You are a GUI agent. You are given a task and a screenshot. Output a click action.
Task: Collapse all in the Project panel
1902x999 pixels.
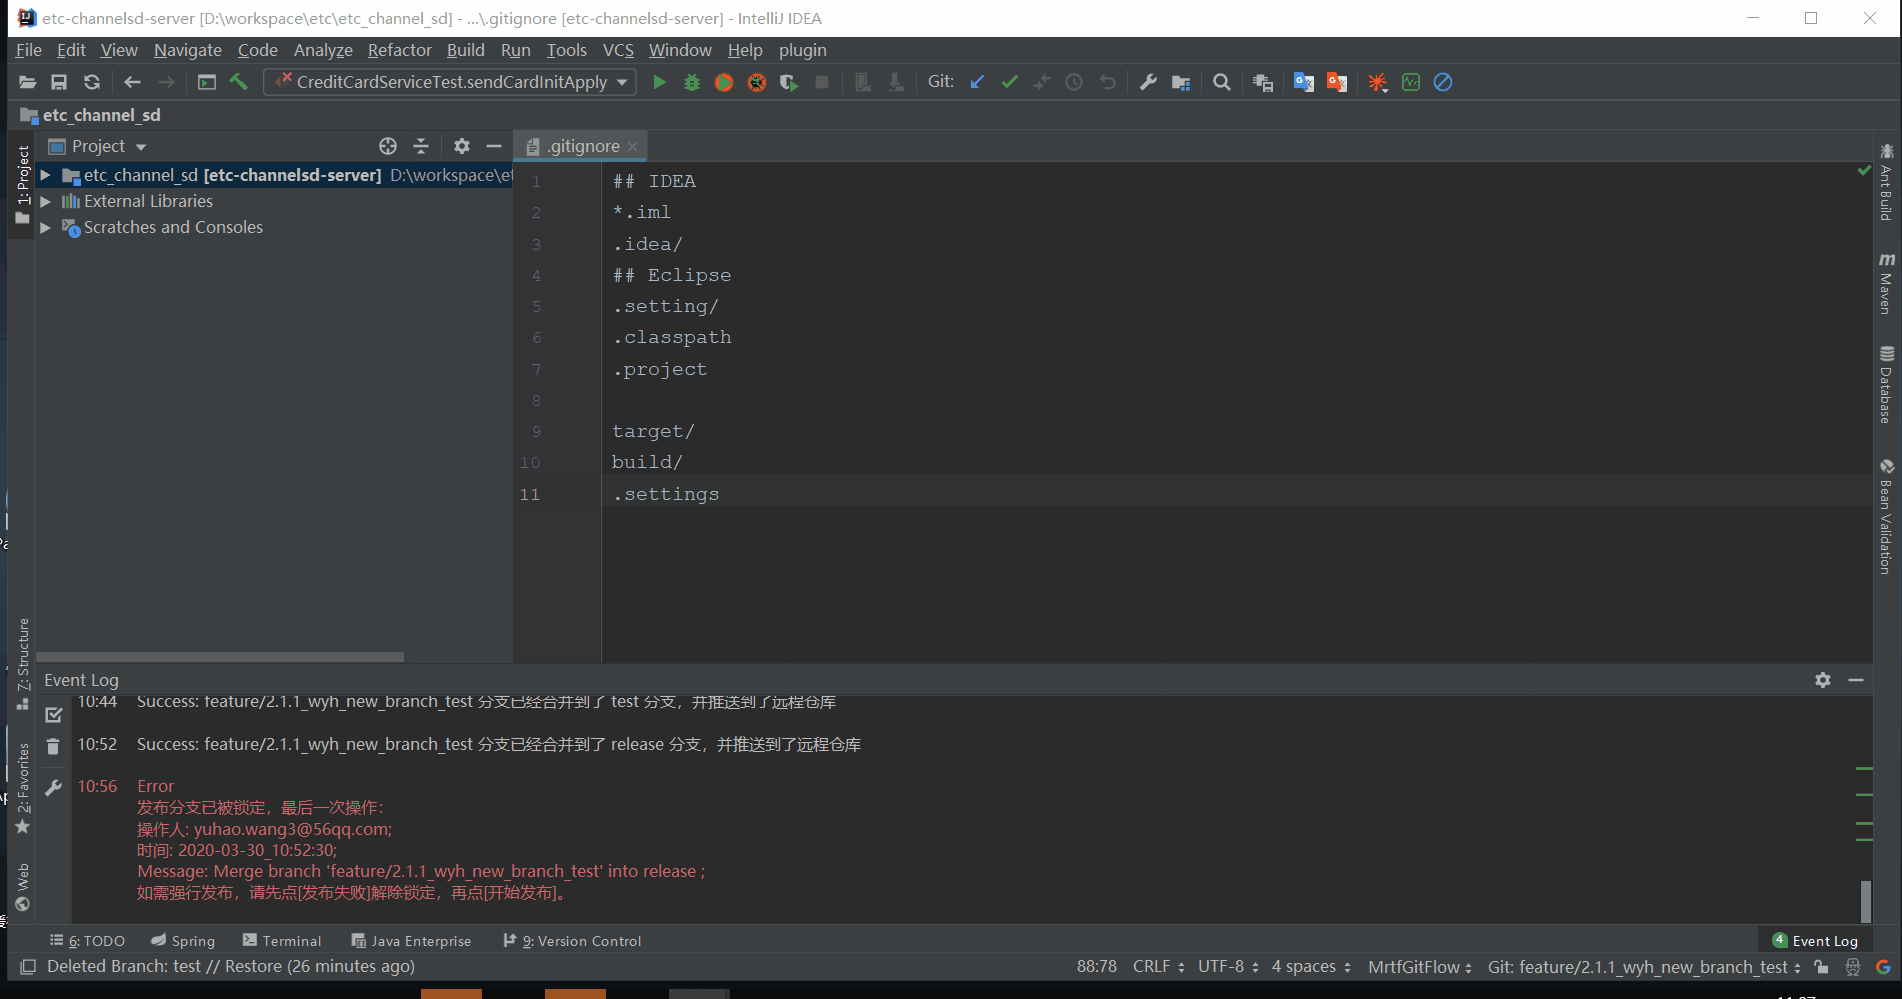pyautogui.click(x=421, y=146)
